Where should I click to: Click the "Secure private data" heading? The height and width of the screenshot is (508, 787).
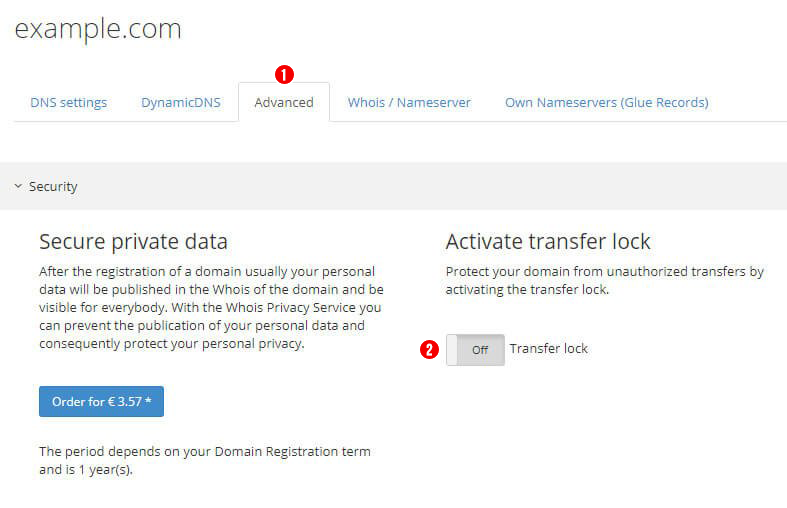(x=134, y=242)
